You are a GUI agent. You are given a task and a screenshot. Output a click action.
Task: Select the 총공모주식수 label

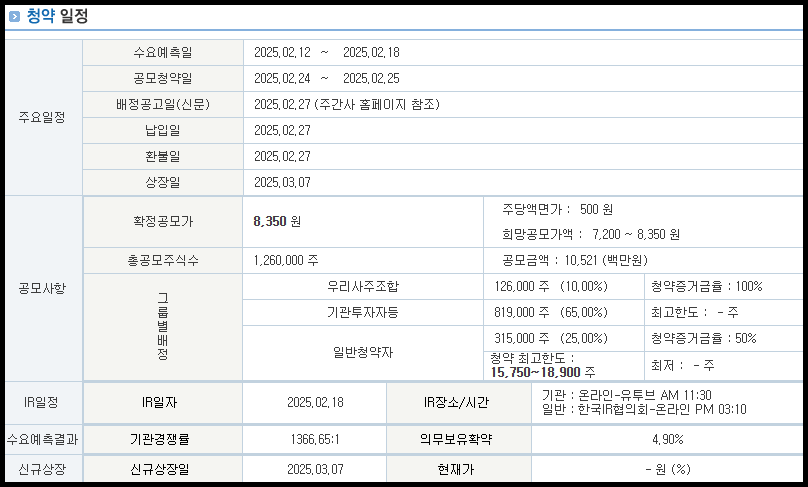[x=163, y=261]
